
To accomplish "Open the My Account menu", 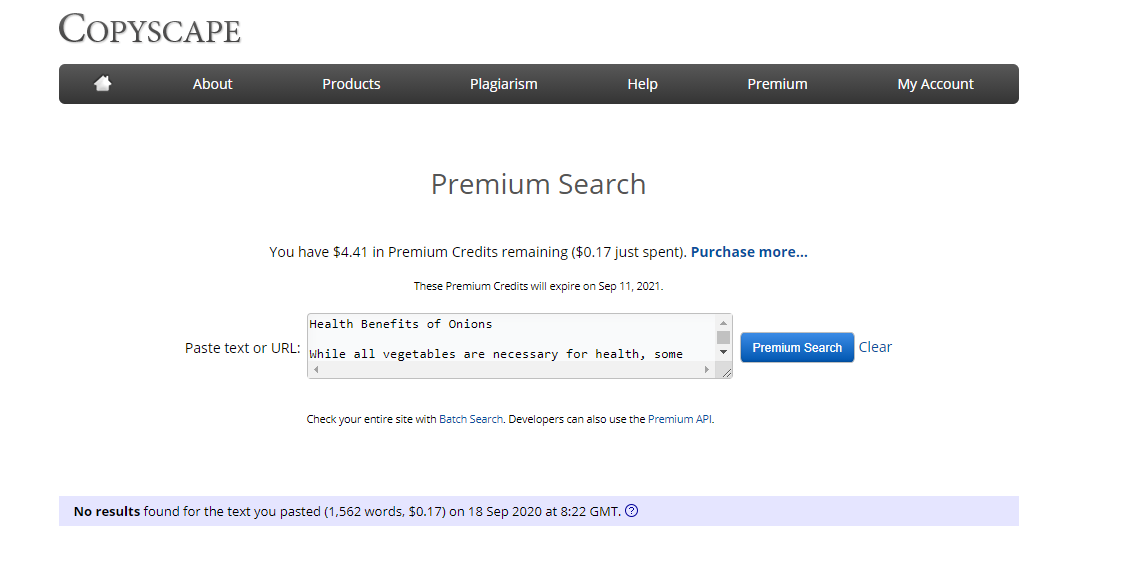I will (935, 84).
